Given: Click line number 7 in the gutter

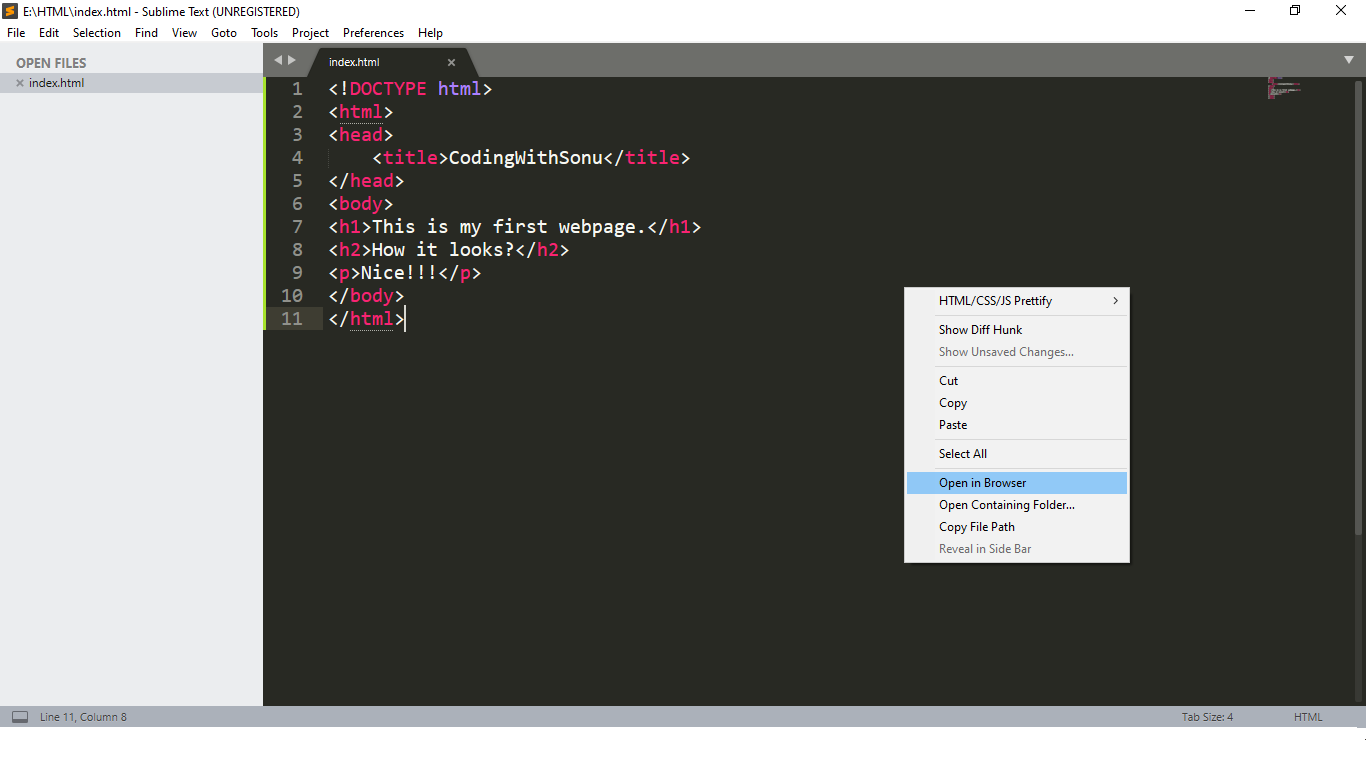Looking at the screenshot, I should click(x=297, y=227).
